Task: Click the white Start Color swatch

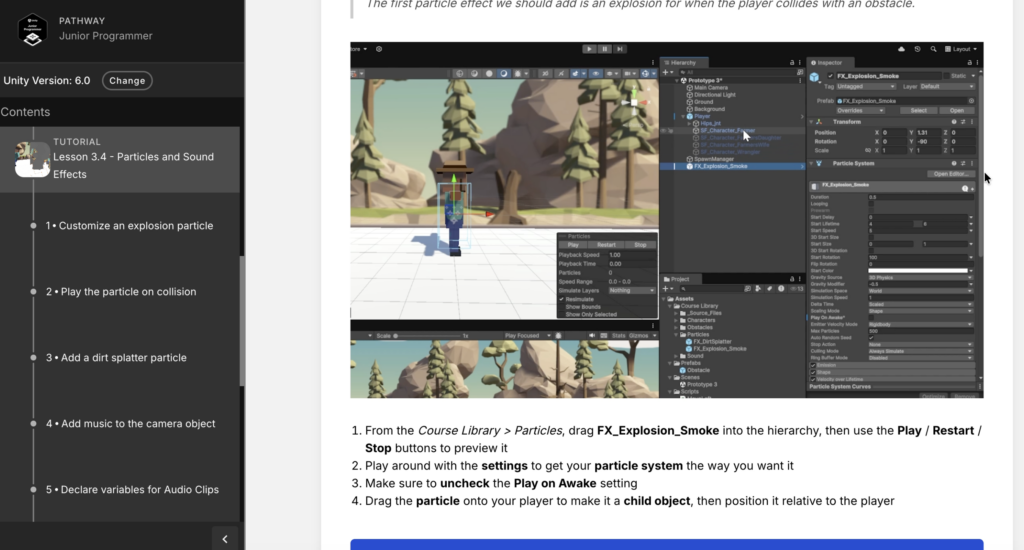Action: [x=920, y=270]
